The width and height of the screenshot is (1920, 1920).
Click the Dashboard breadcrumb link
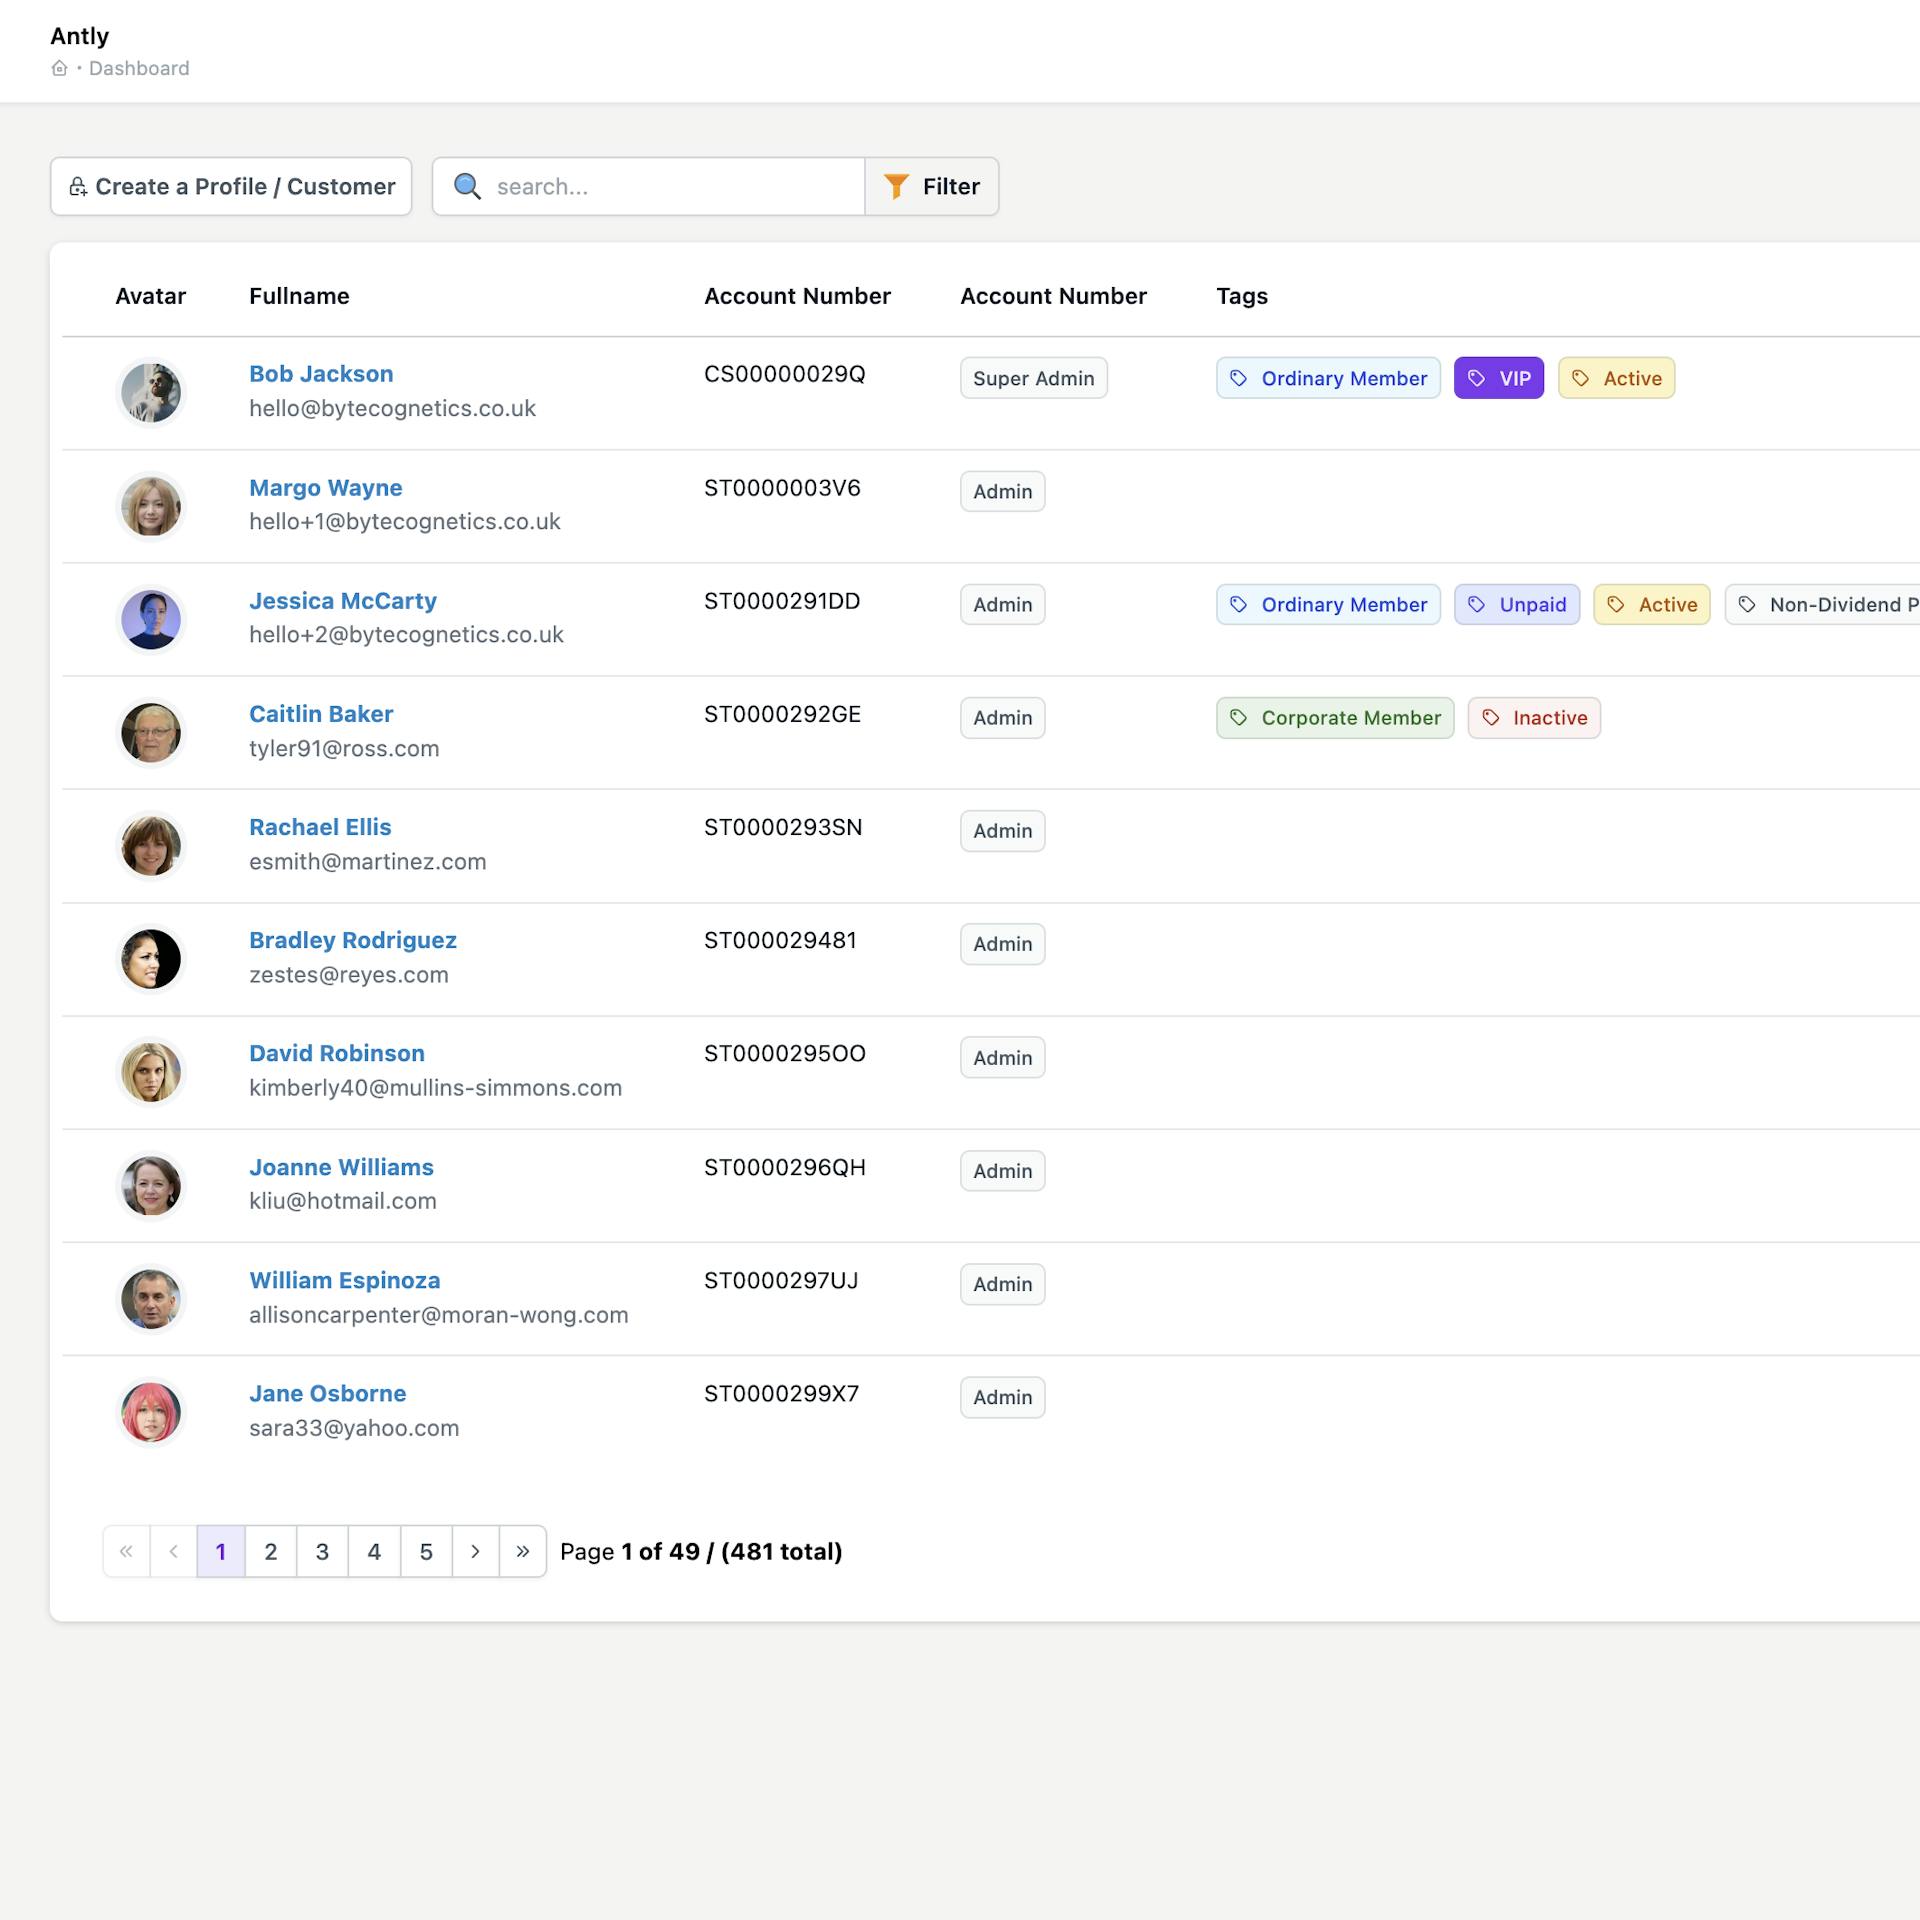[x=139, y=67]
